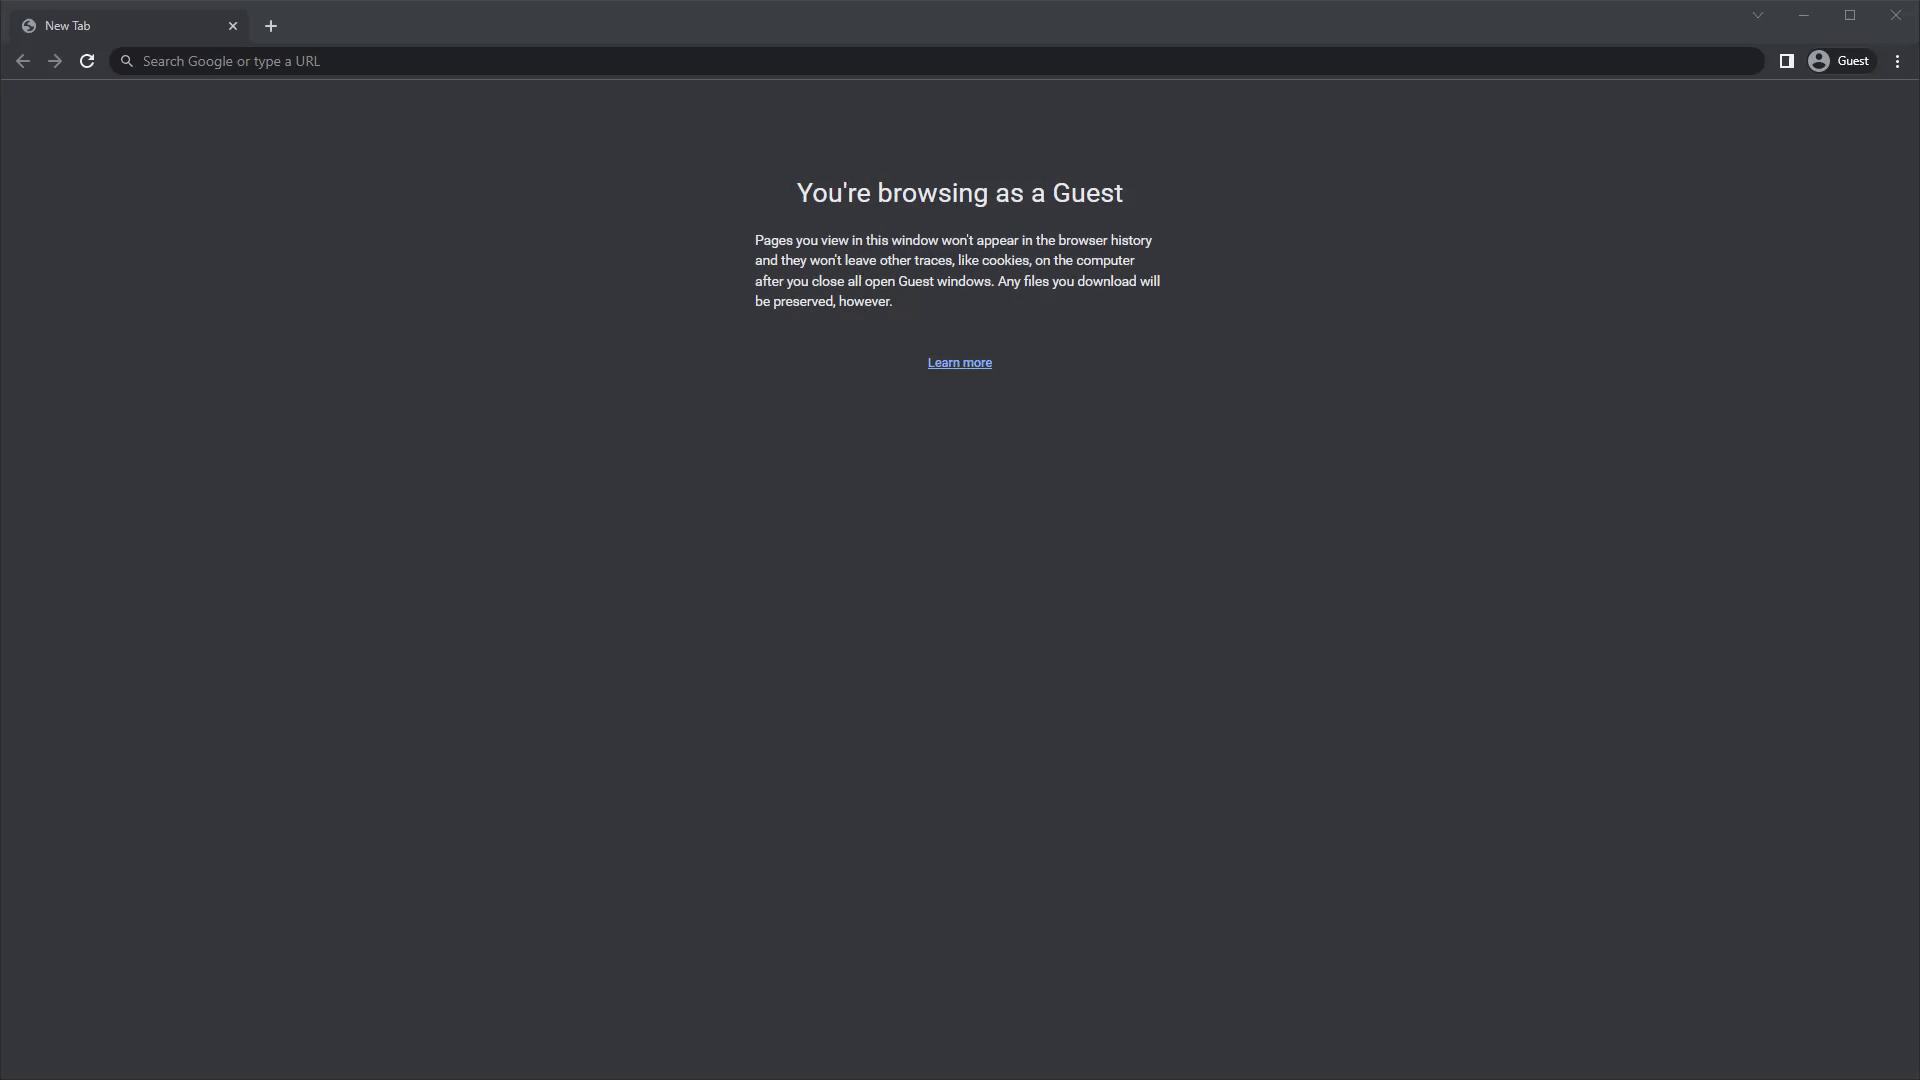Open the three-dot Chrome menu
This screenshot has height=1080, width=1920.
click(x=1897, y=61)
